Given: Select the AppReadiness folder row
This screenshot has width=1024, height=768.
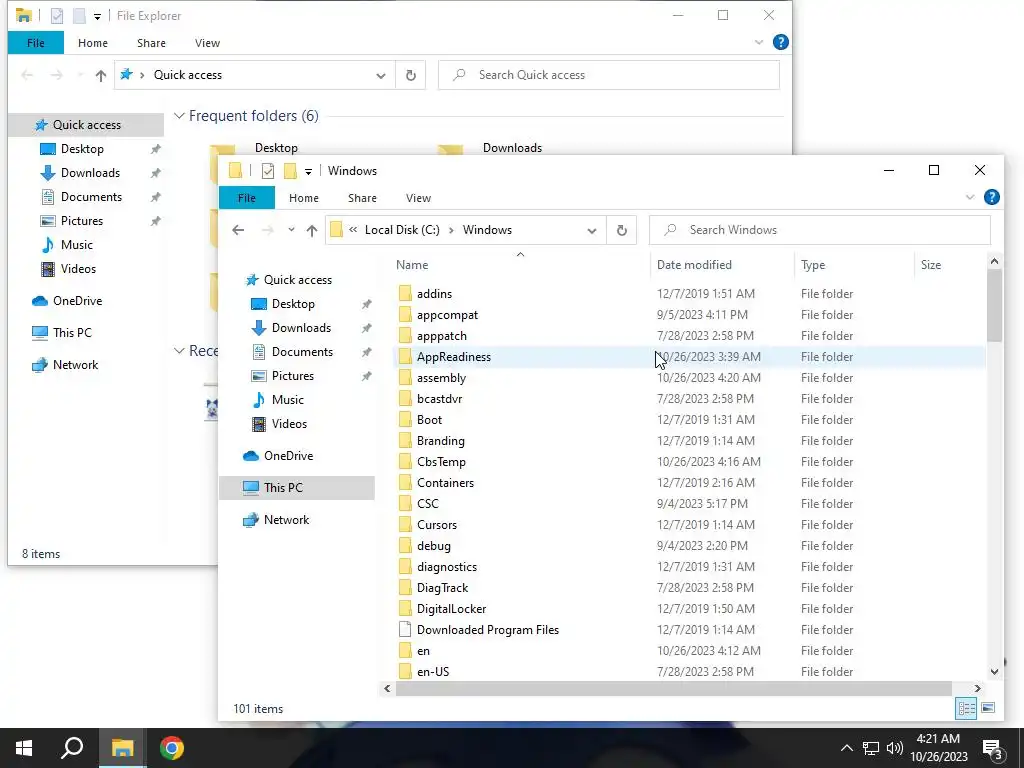Looking at the screenshot, I should coord(688,357).
